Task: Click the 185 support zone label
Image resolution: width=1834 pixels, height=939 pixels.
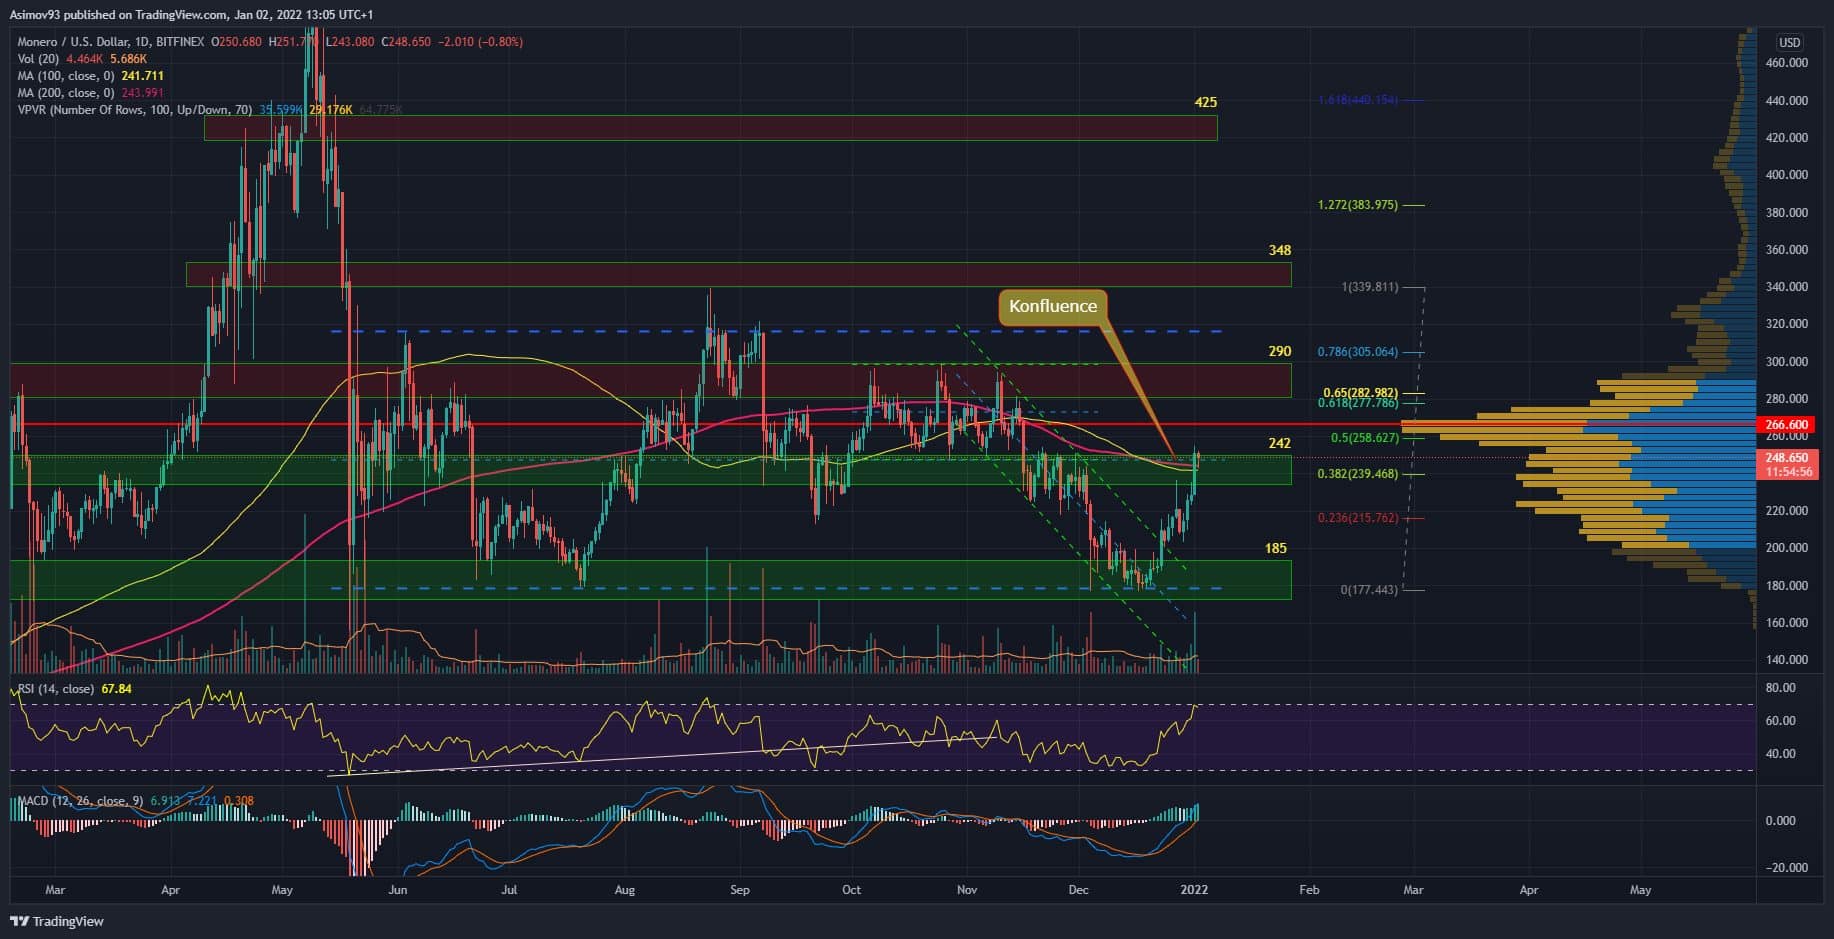Action: (x=1276, y=548)
